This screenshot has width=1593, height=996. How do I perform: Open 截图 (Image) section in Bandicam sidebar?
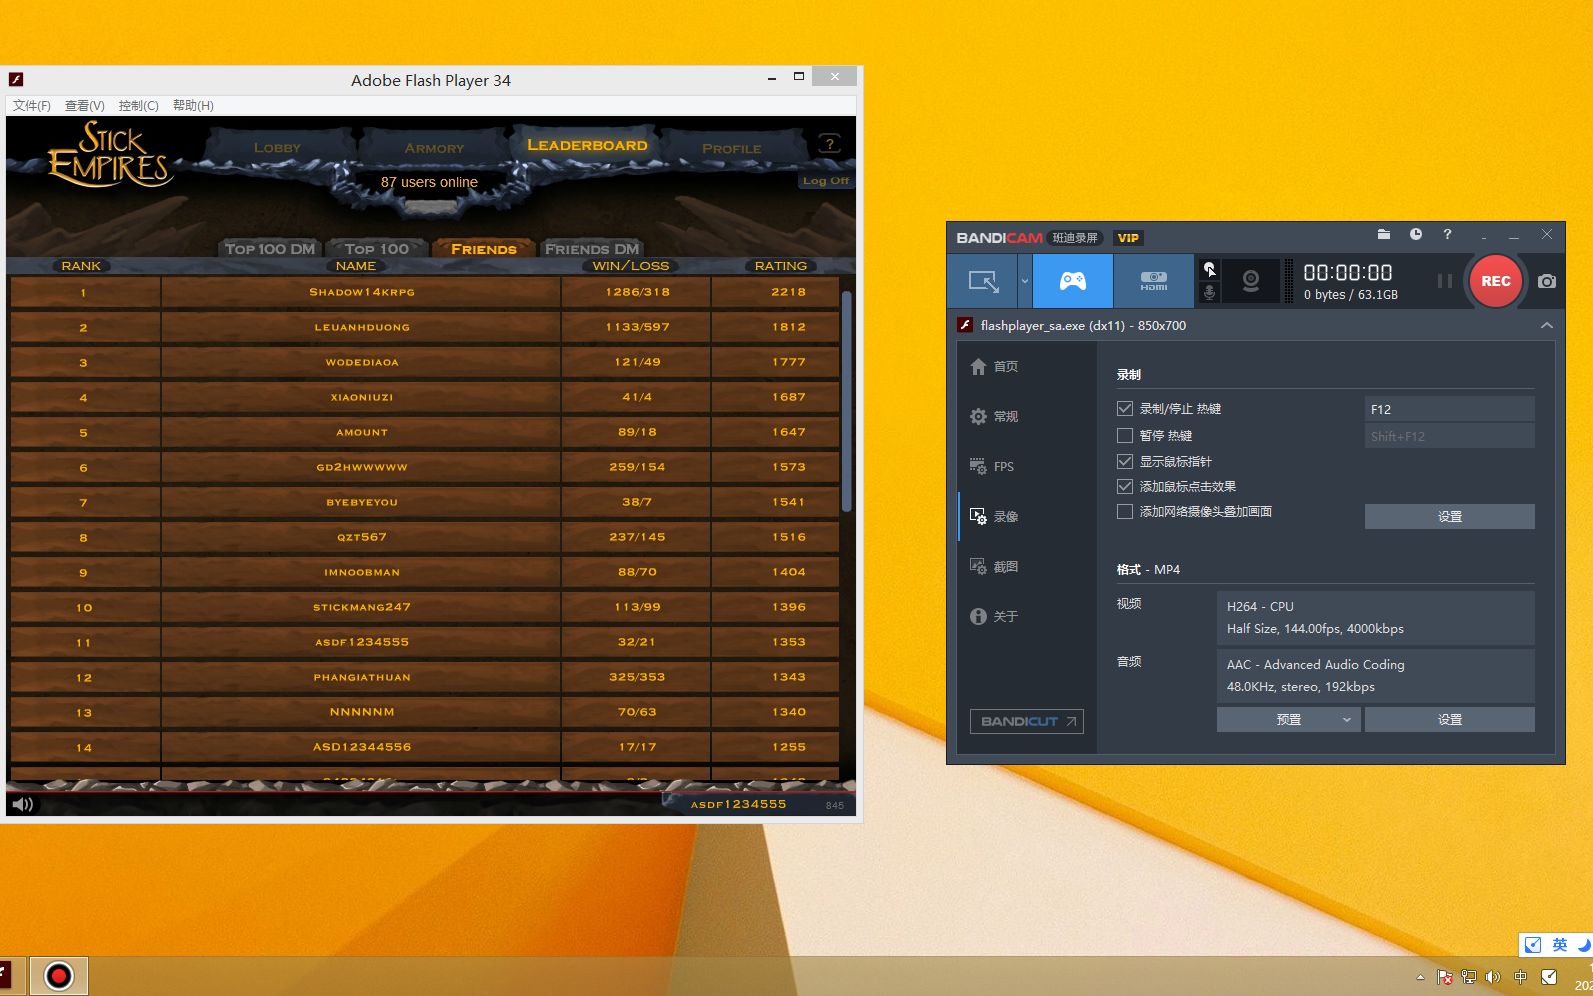995,566
